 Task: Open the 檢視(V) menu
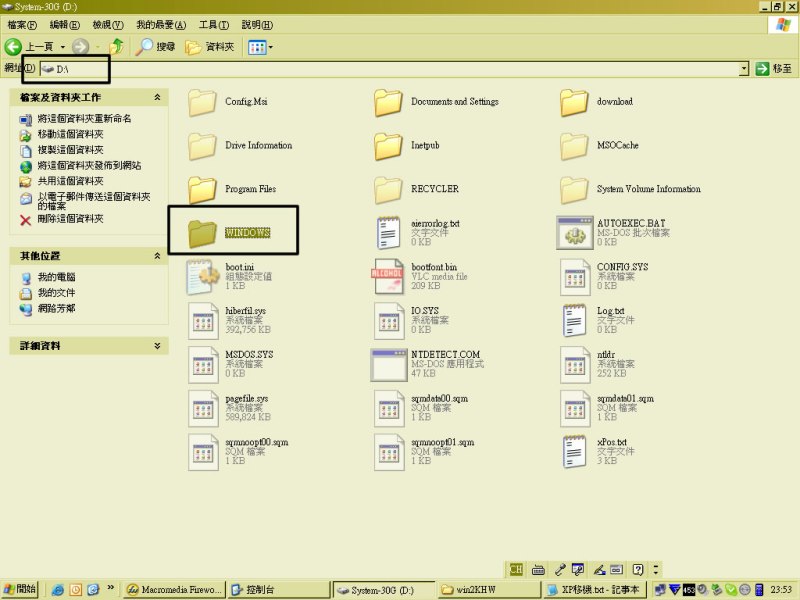point(108,24)
